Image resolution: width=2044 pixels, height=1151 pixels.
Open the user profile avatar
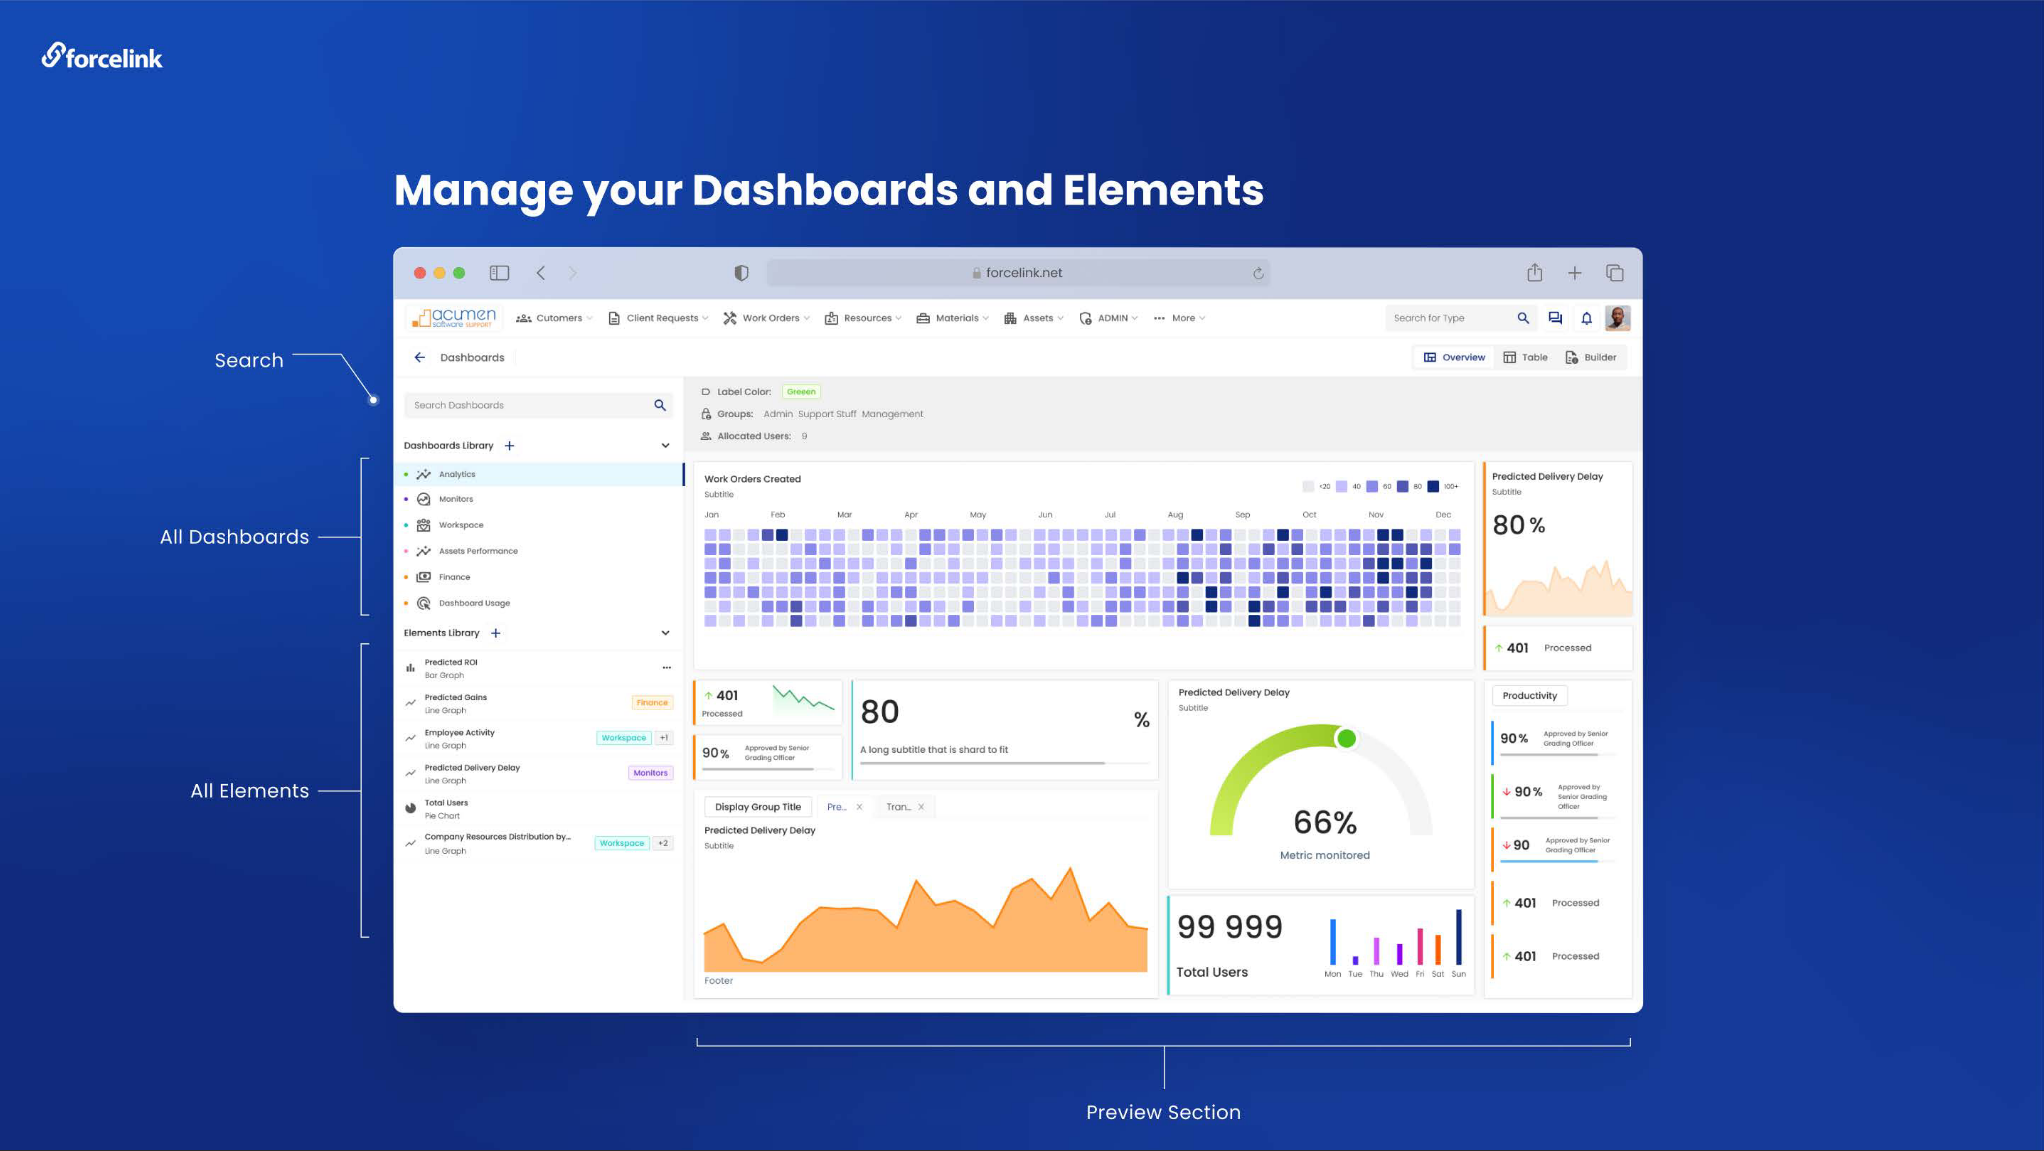point(1617,318)
